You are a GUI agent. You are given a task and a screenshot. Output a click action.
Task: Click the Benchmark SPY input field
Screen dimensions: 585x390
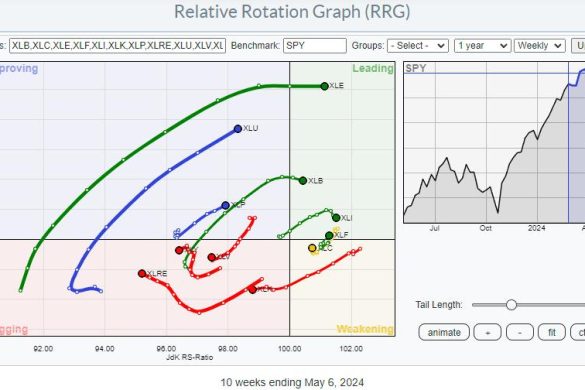click(315, 46)
